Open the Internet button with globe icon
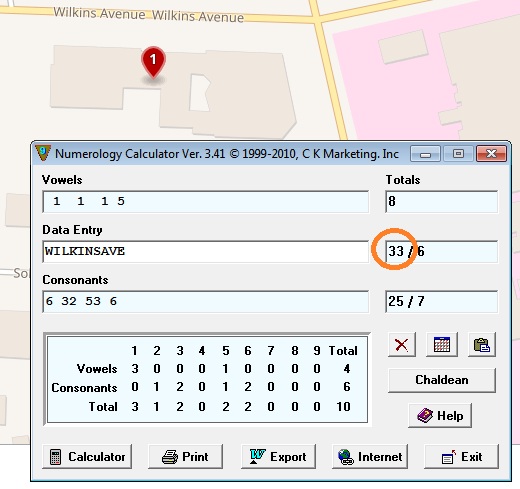The image size is (520, 489). click(370, 457)
